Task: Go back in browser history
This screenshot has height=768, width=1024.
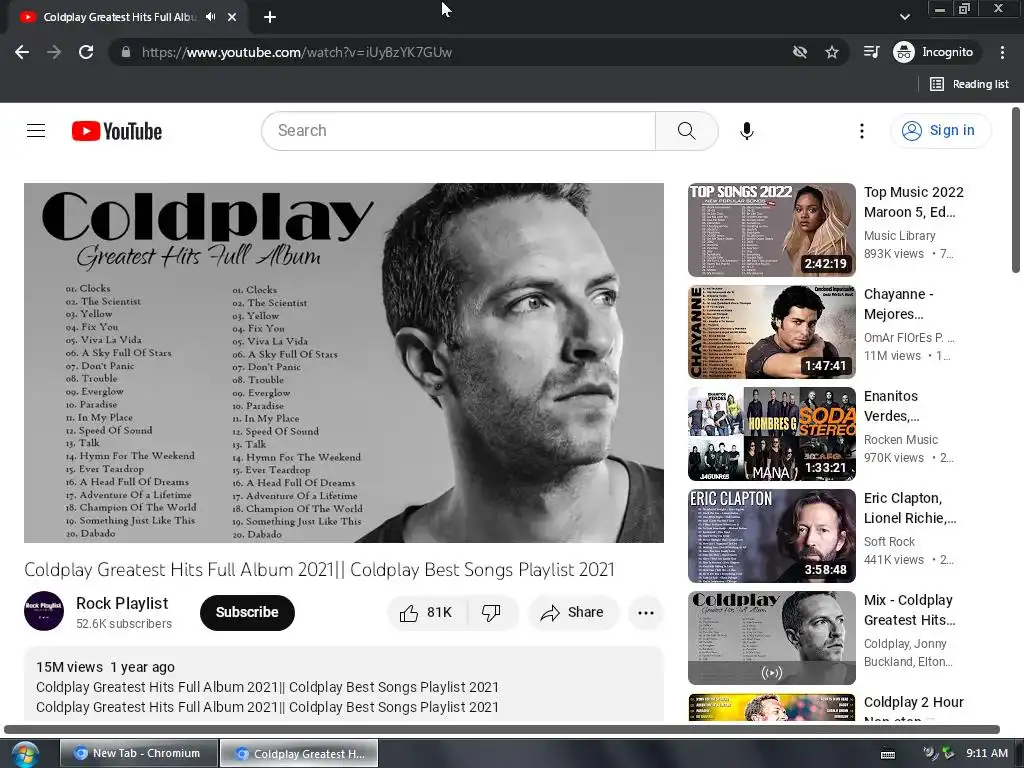Action: 22,52
